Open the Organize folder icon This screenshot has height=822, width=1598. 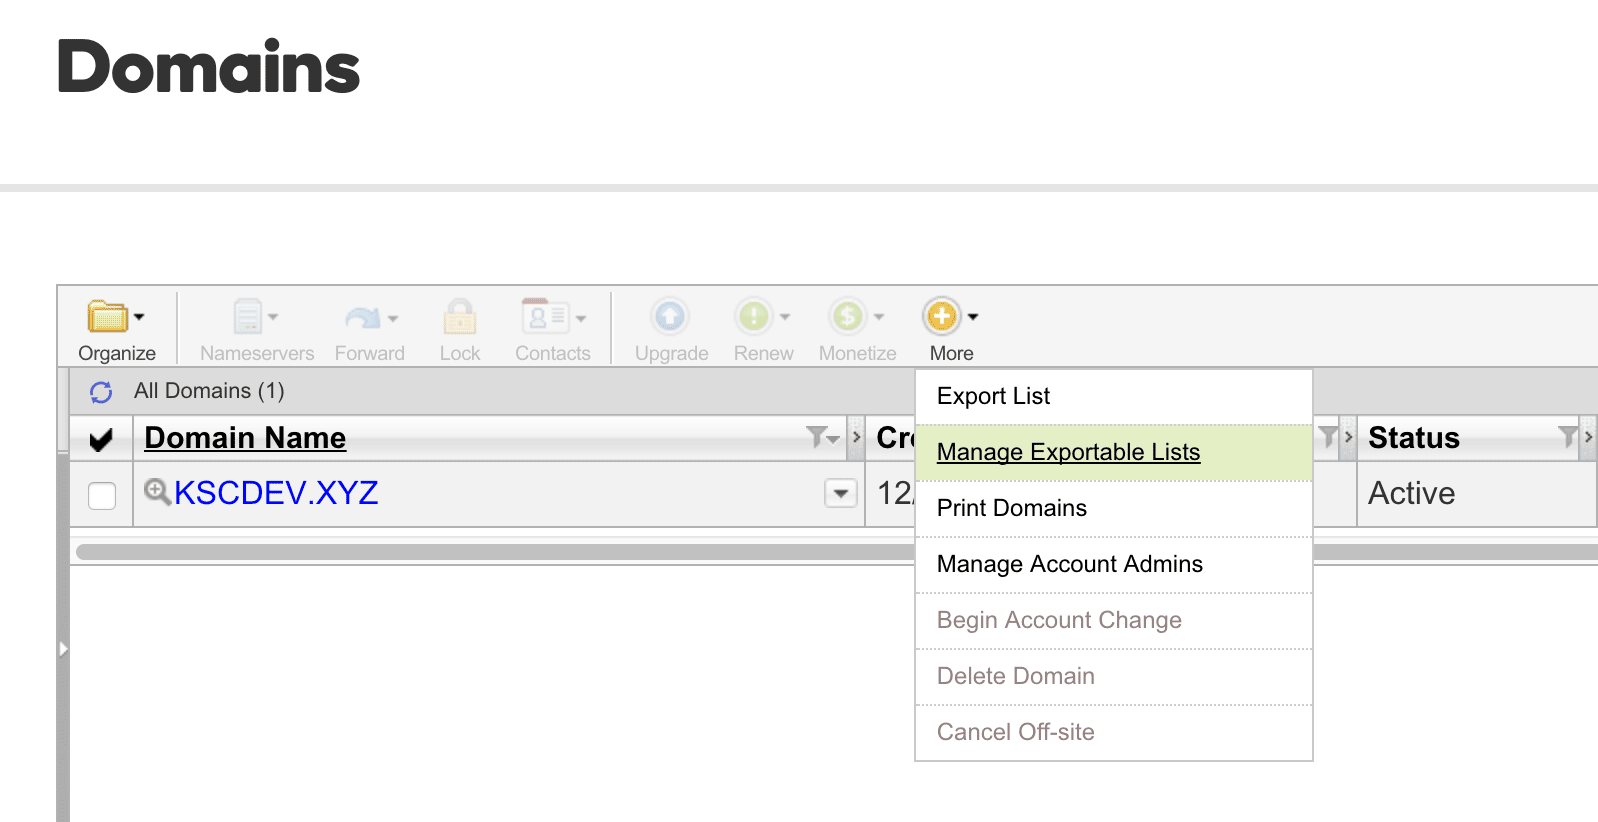(108, 316)
